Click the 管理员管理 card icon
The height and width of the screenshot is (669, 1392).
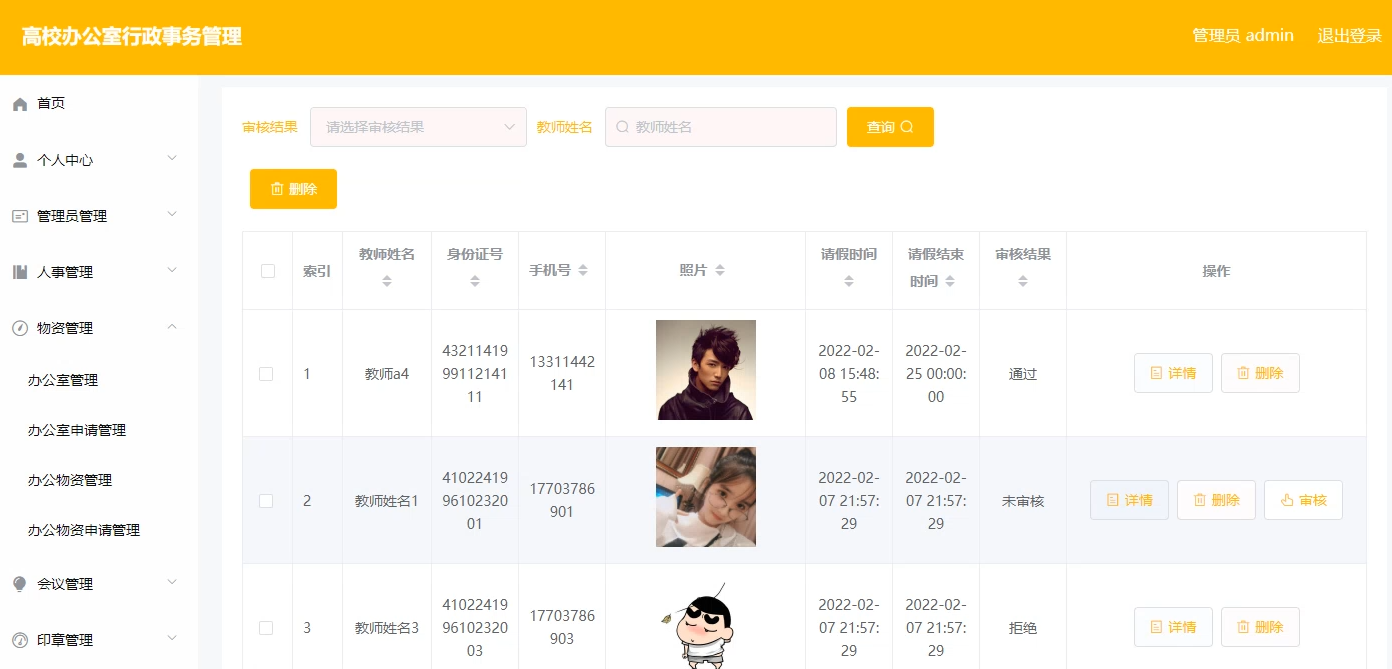(20, 217)
